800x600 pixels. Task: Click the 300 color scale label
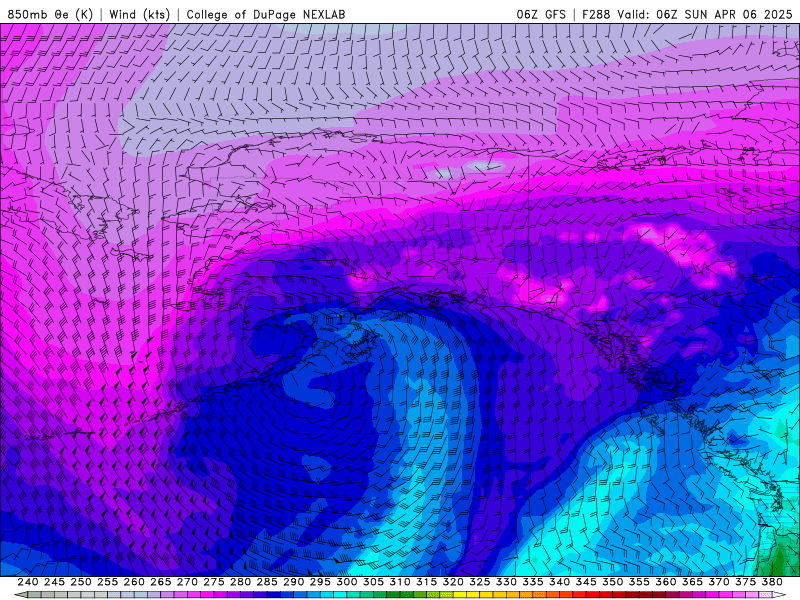point(346,582)
